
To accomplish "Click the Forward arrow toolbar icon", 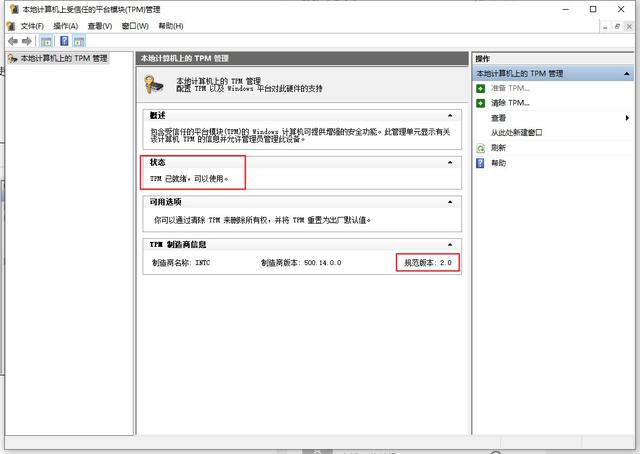I will [27, 41].
